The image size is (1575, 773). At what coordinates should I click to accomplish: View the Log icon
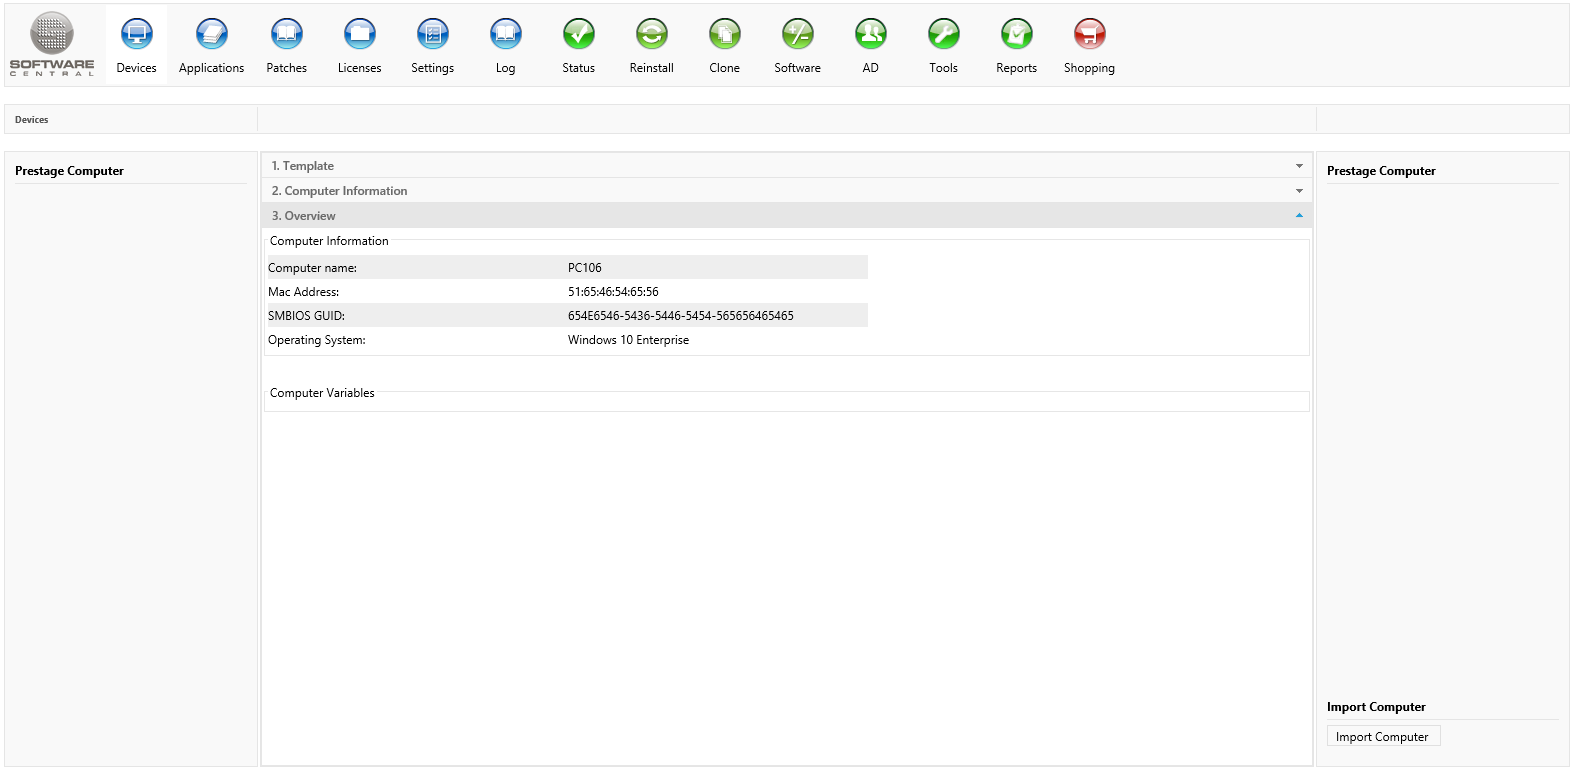pyautogui.click(x=506, y=35)
